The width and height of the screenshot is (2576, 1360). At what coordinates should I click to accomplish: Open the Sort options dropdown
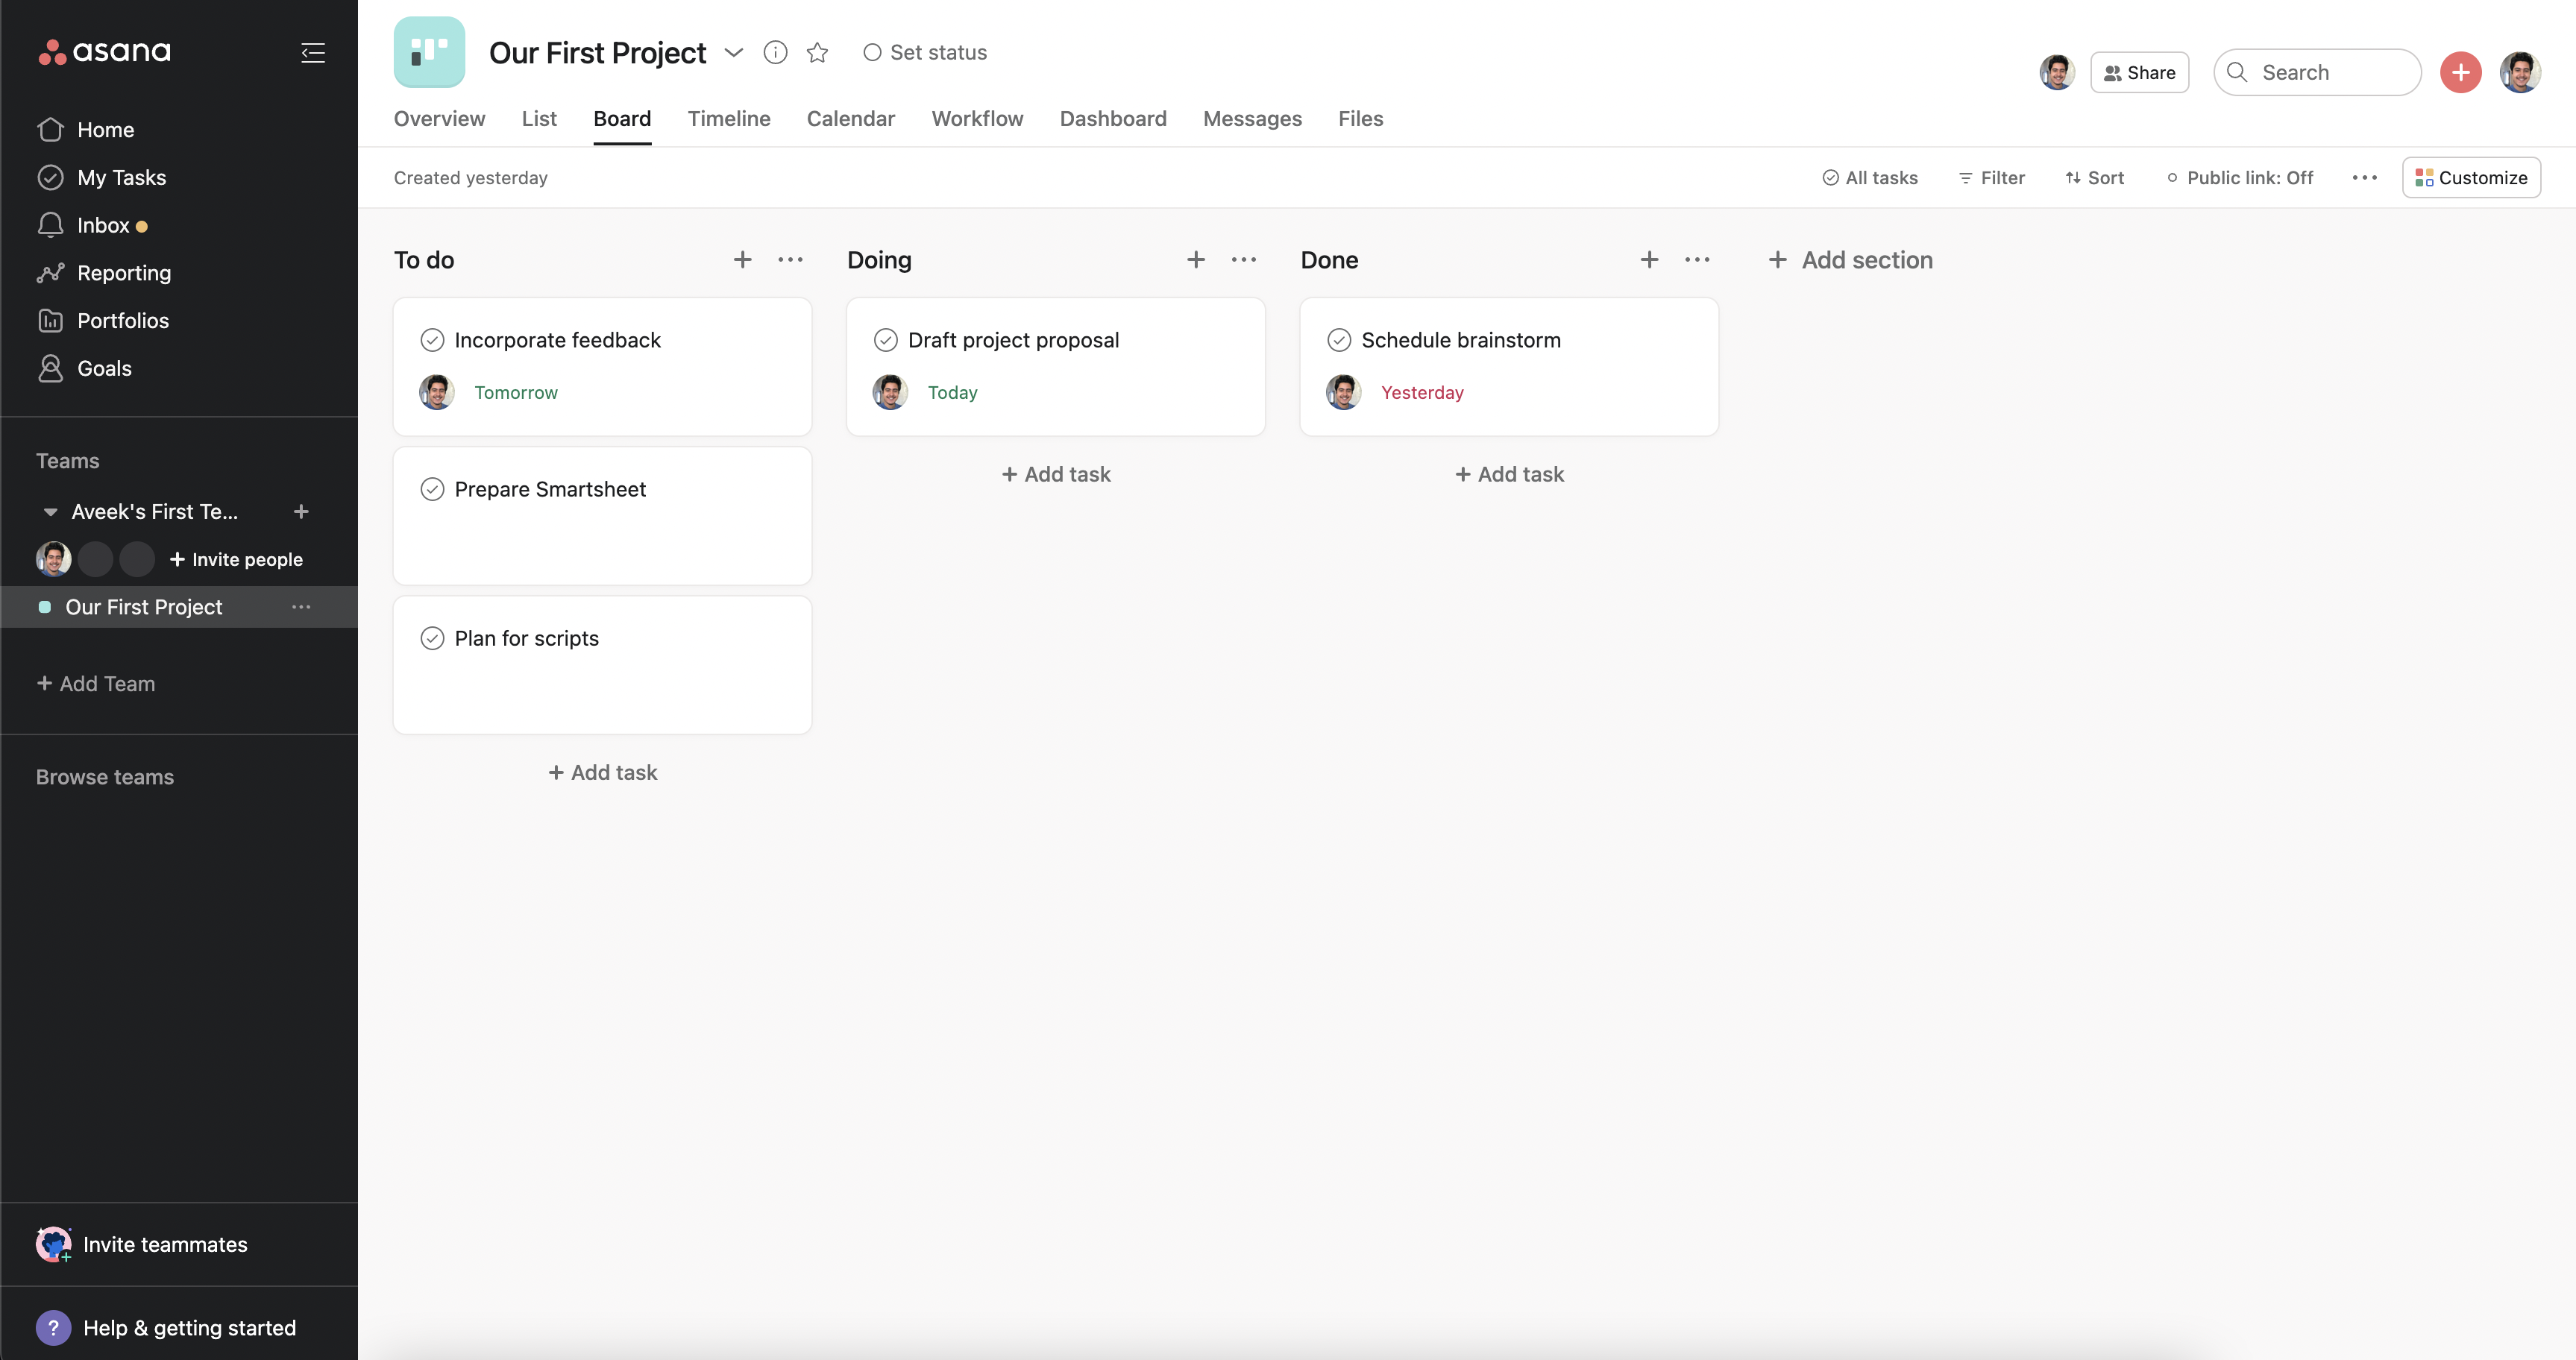click(x=2094, y=178)
